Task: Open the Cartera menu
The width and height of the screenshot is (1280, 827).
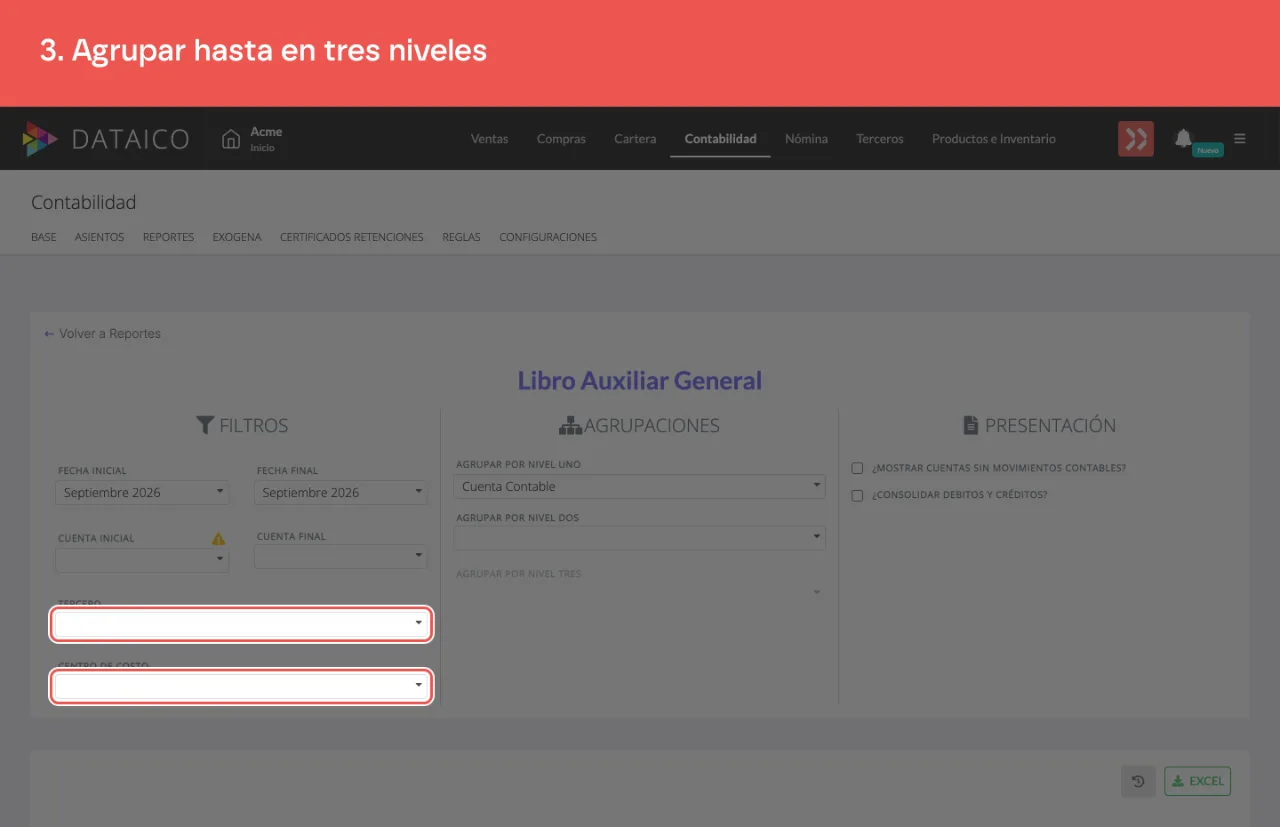Action: [x=635, y=139]
